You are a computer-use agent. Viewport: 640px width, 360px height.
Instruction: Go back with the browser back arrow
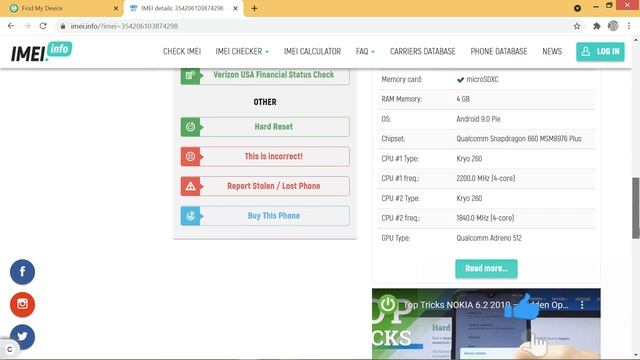tap(11, 26)
